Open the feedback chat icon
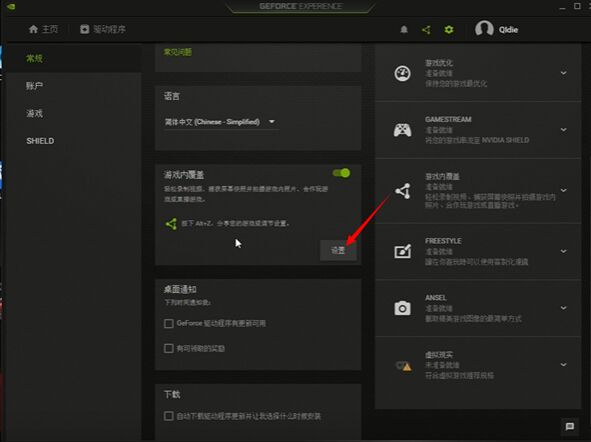Screen dimensions: 591x442 (x=570, y=426)
